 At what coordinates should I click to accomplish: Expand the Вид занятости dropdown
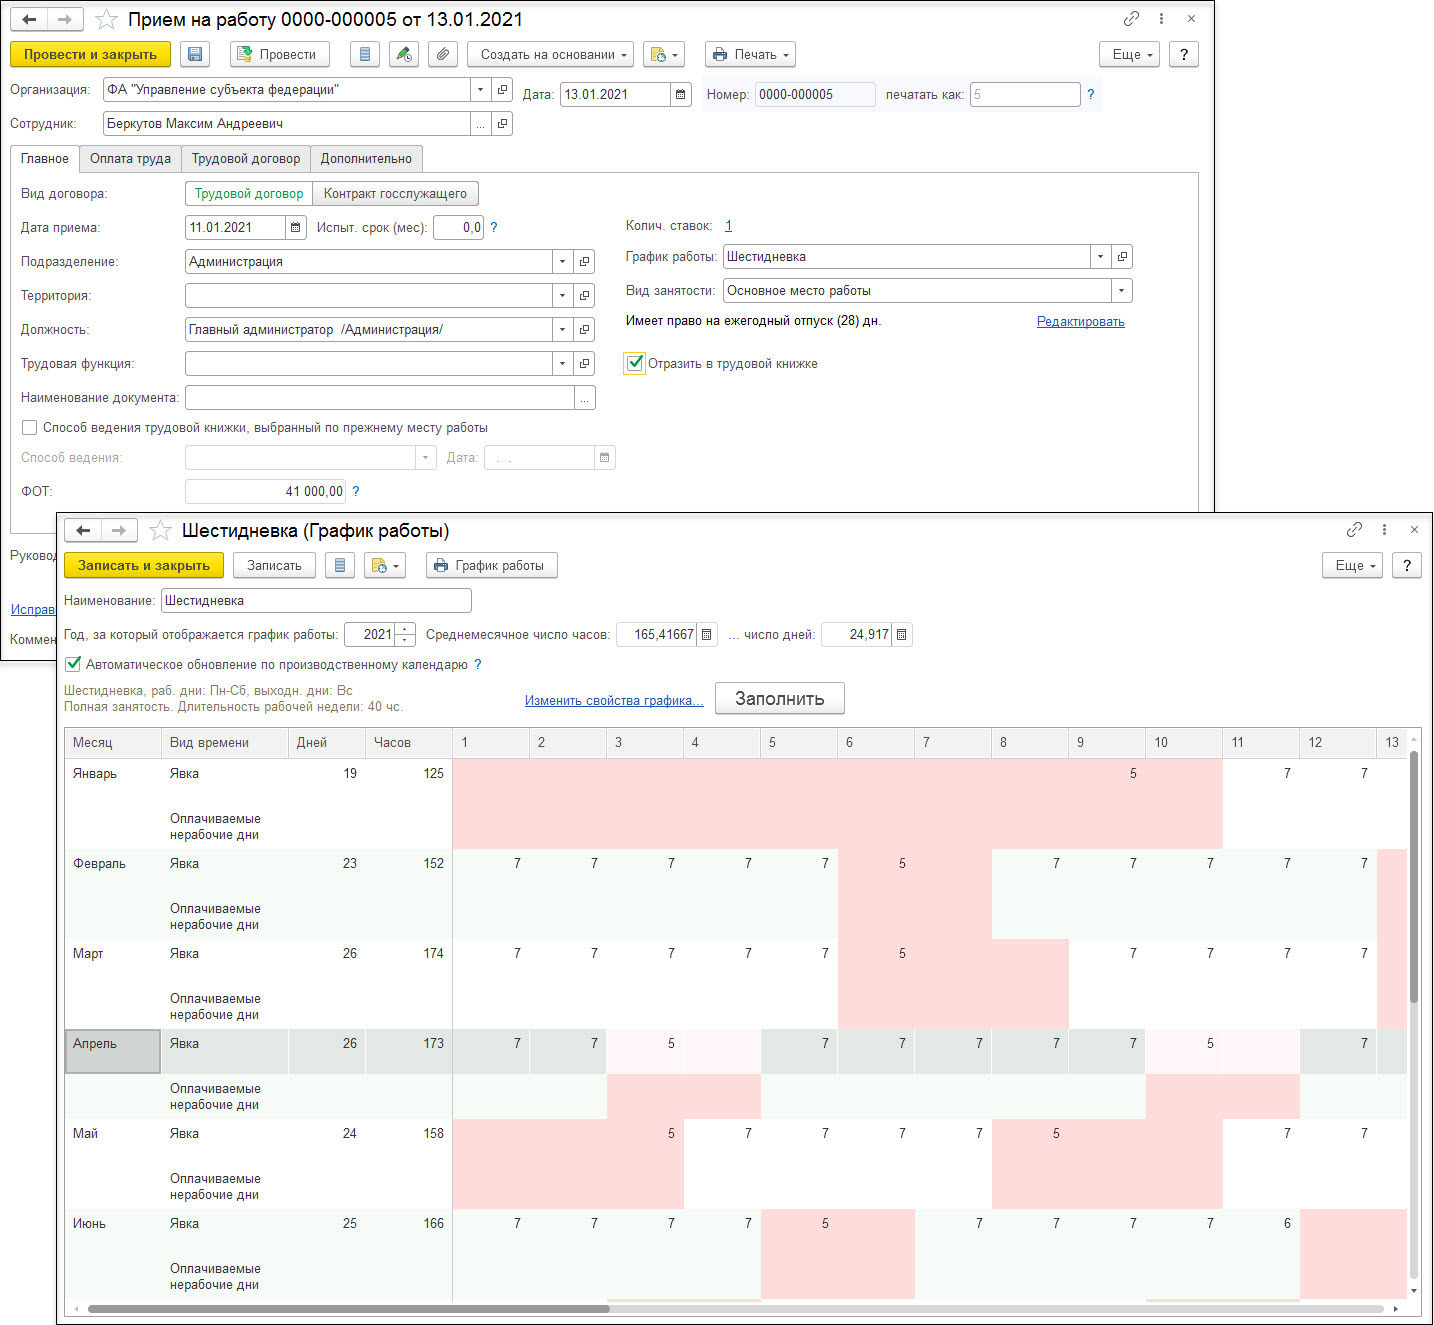point(1122,290)
